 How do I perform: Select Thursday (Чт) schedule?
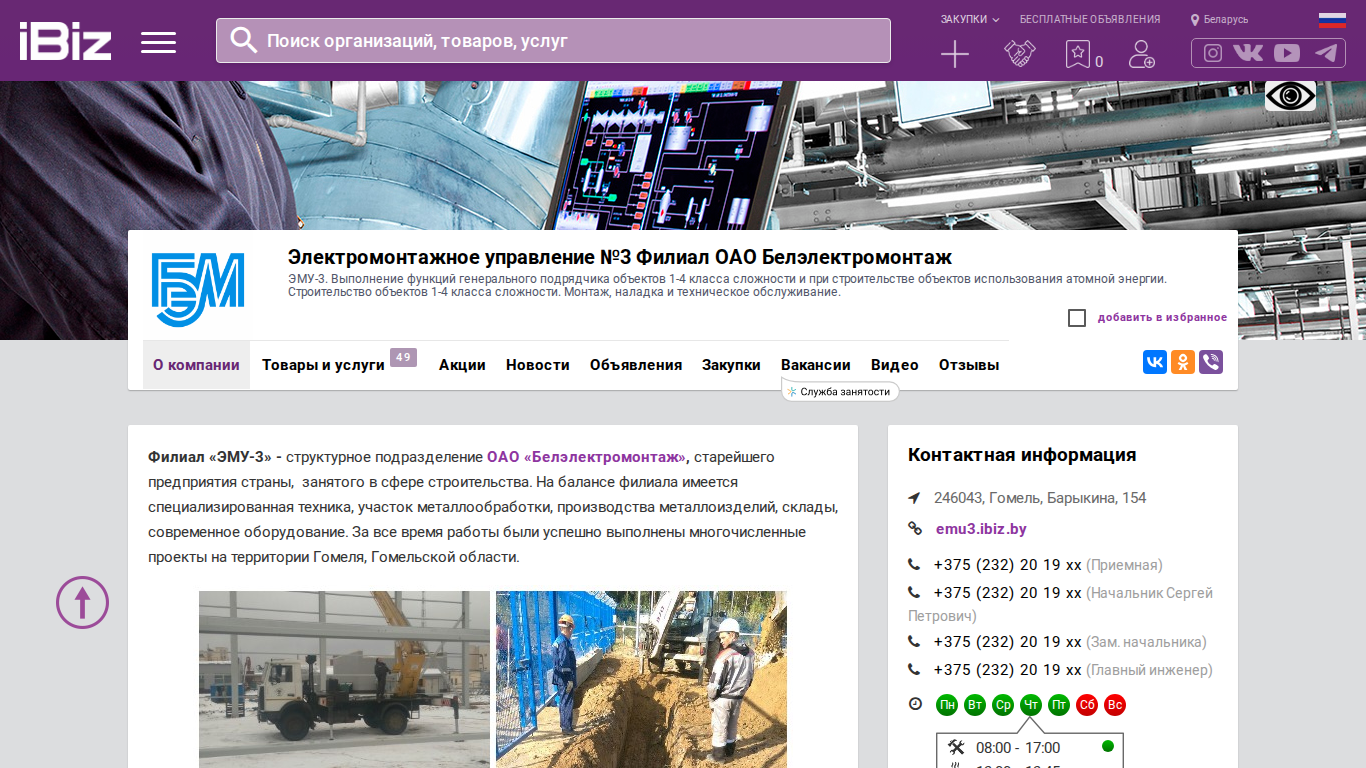coord(1031,705)
